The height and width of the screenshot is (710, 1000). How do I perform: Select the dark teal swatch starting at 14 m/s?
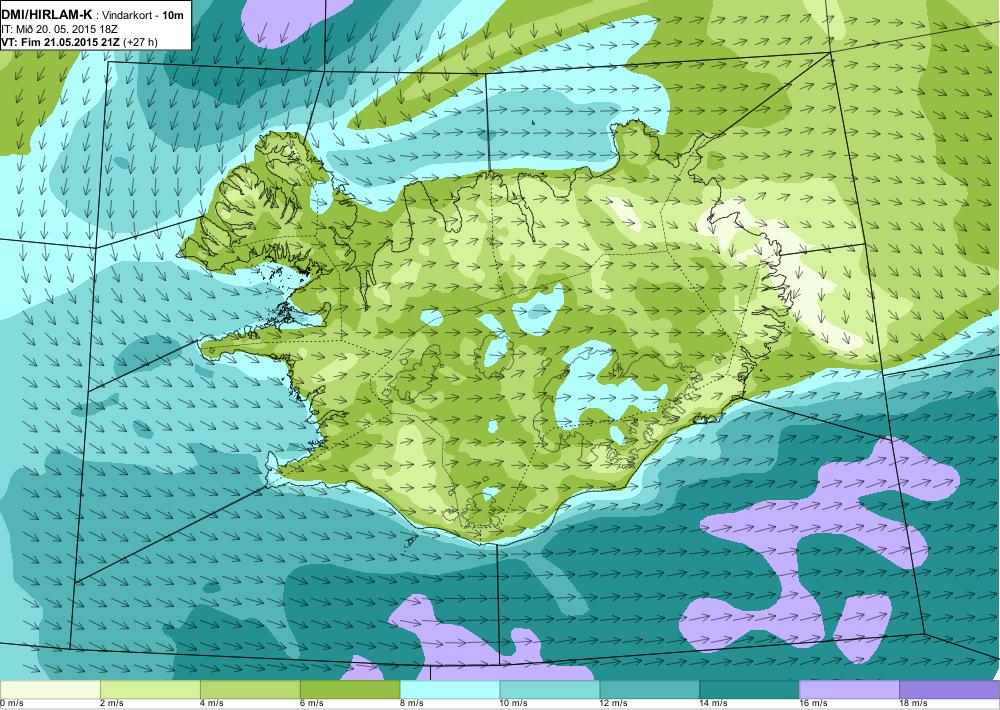[x=750, y=690]
